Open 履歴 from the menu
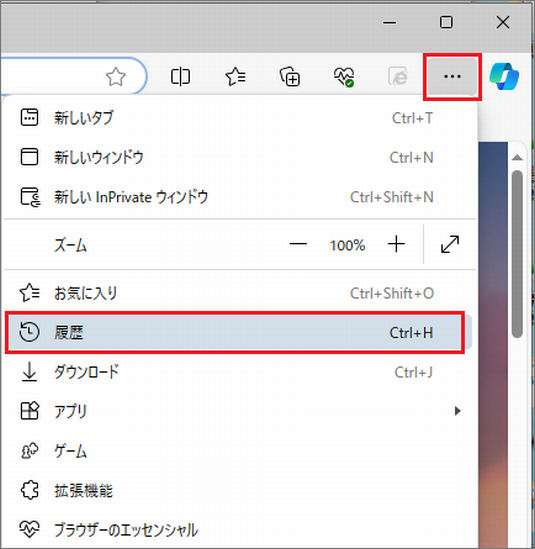The image size is (535, 549). click(x=240, y=332)
